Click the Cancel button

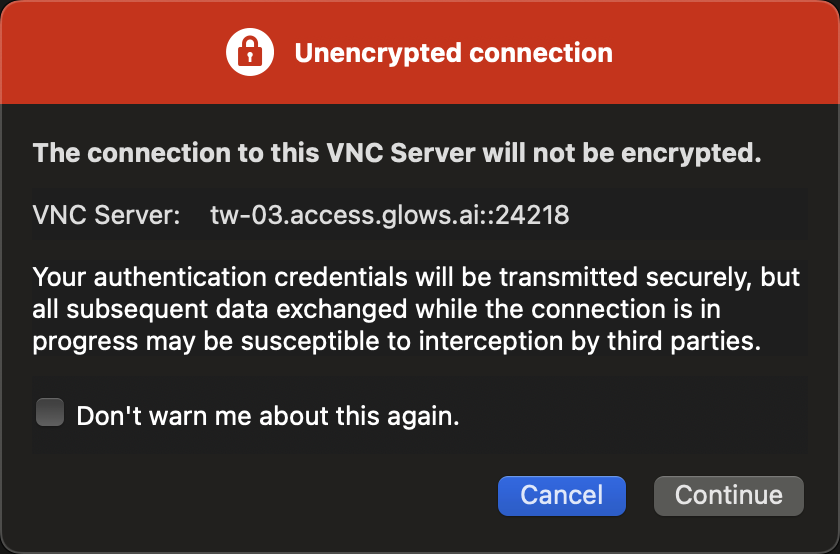(561, 496)
